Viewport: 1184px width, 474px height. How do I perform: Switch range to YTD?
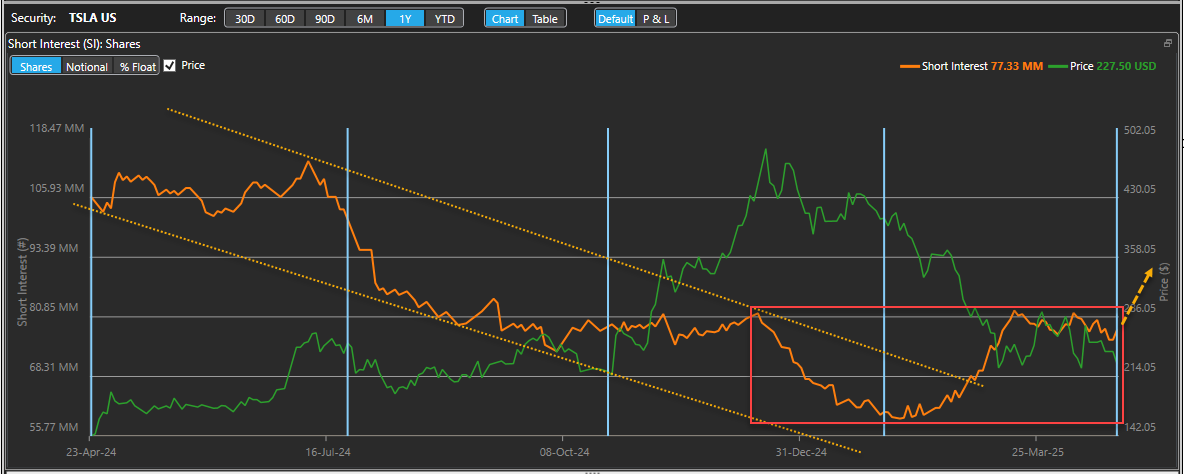(445, 19)
